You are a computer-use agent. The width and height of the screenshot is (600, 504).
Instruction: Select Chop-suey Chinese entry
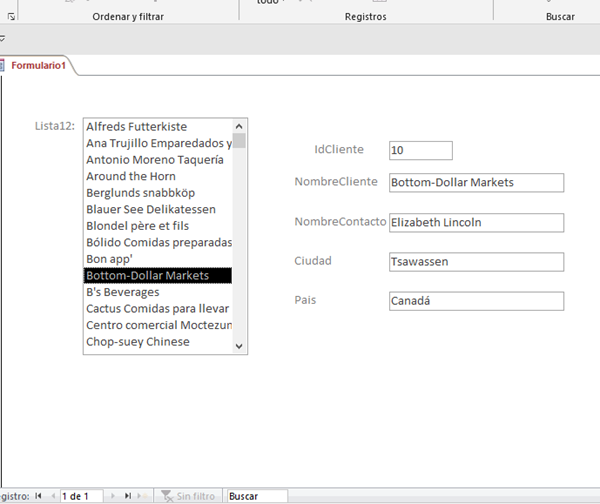(158, 342)
